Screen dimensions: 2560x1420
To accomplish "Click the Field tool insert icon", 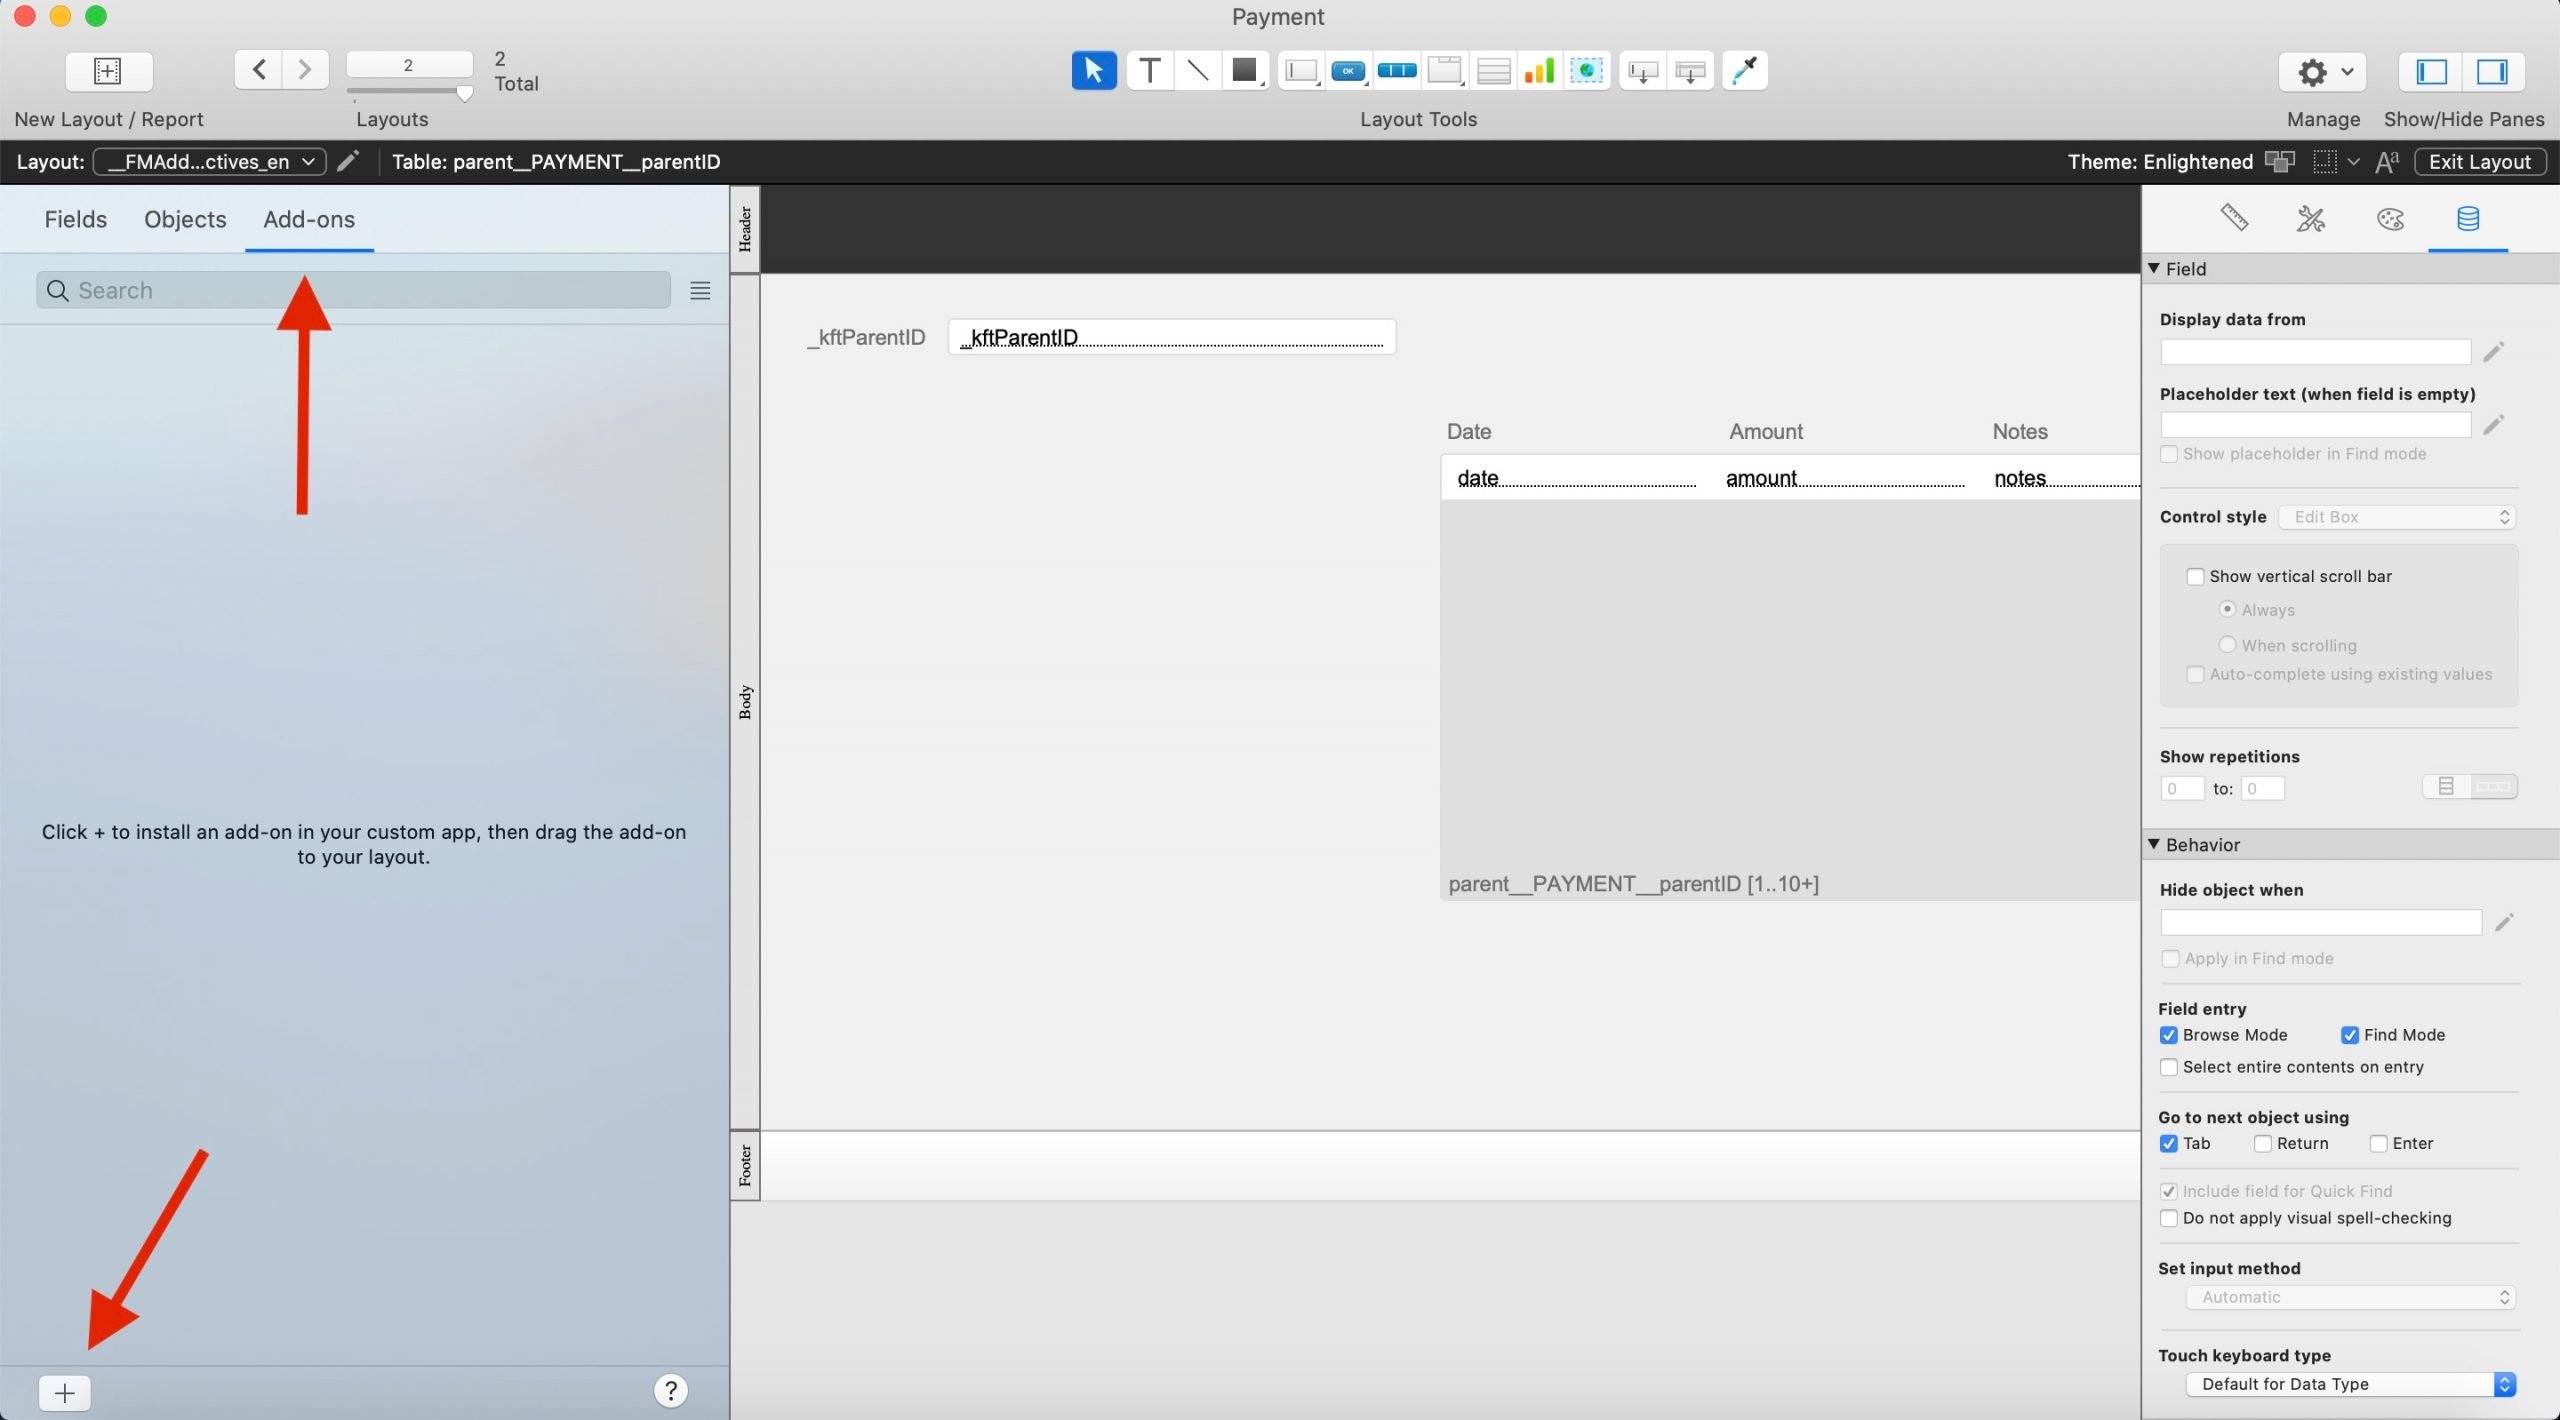I will (x=1642, y=71).
